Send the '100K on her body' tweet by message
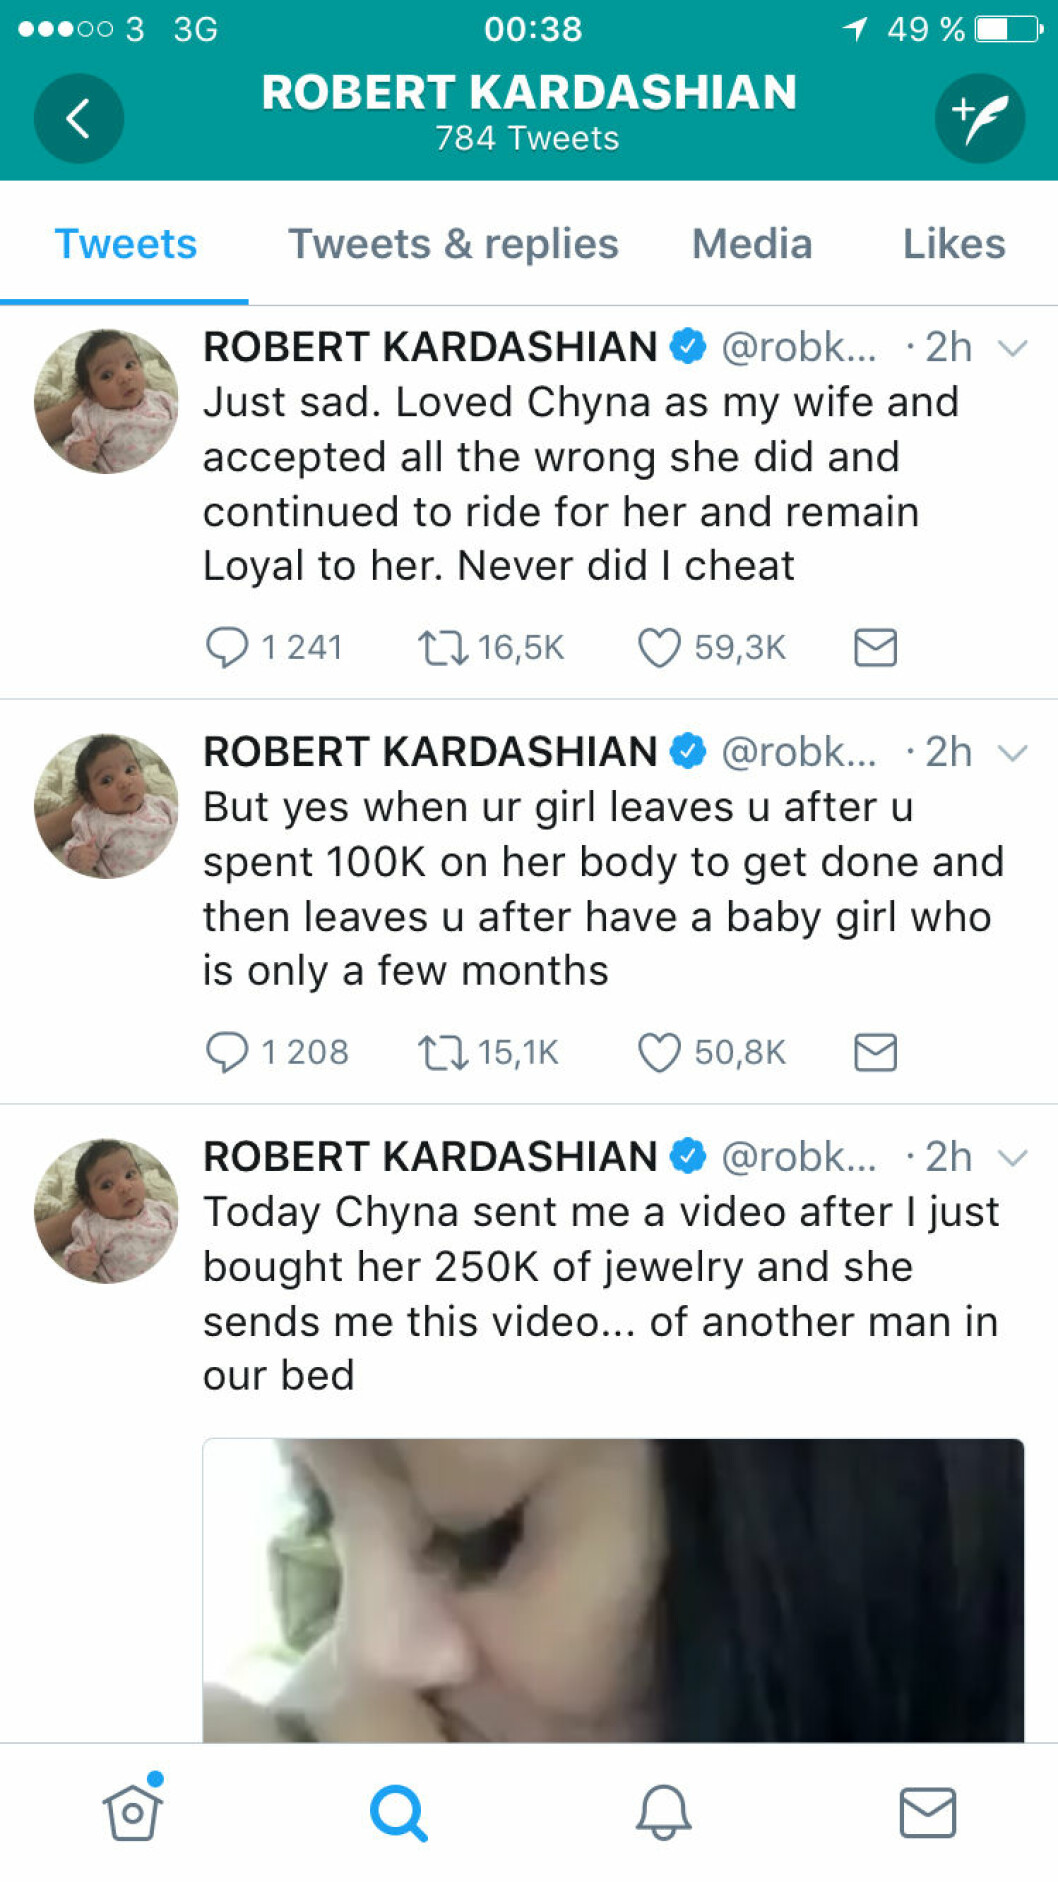This screenshot has width=1058, height=1882. [875, 1052]
